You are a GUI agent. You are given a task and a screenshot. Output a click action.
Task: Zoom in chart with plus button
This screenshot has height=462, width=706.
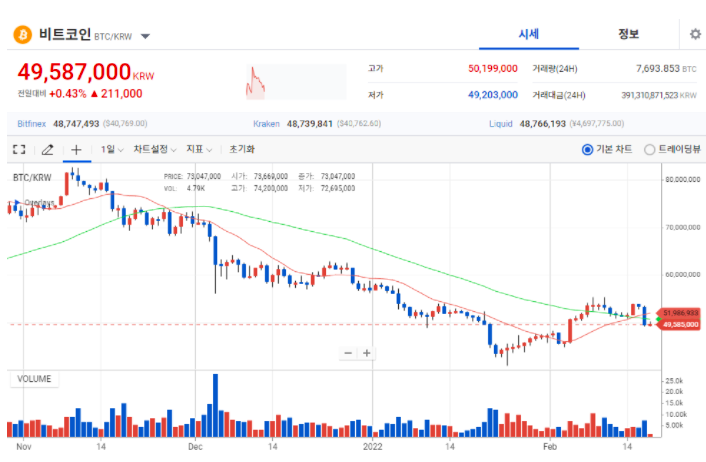[367, 352]
